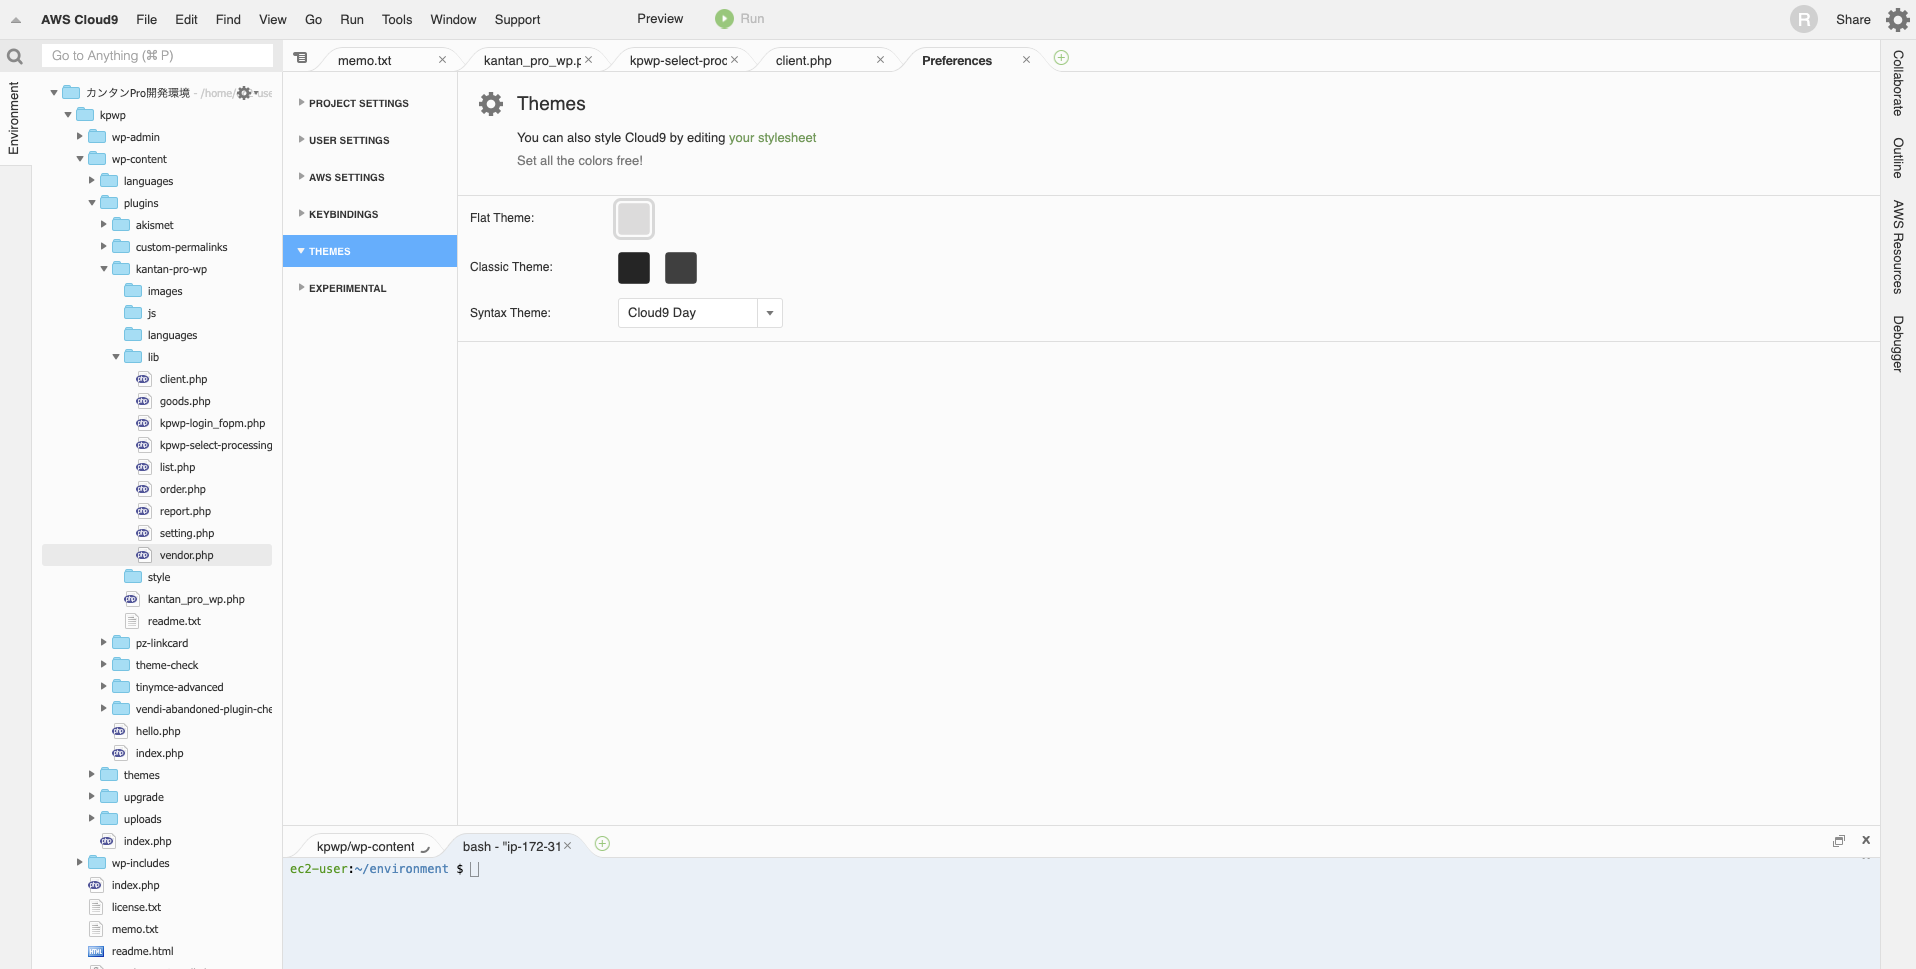This screenshot has width=1916, height=969.
Task: Open the AWS Resources side panel
Action: click(1897, 247)
